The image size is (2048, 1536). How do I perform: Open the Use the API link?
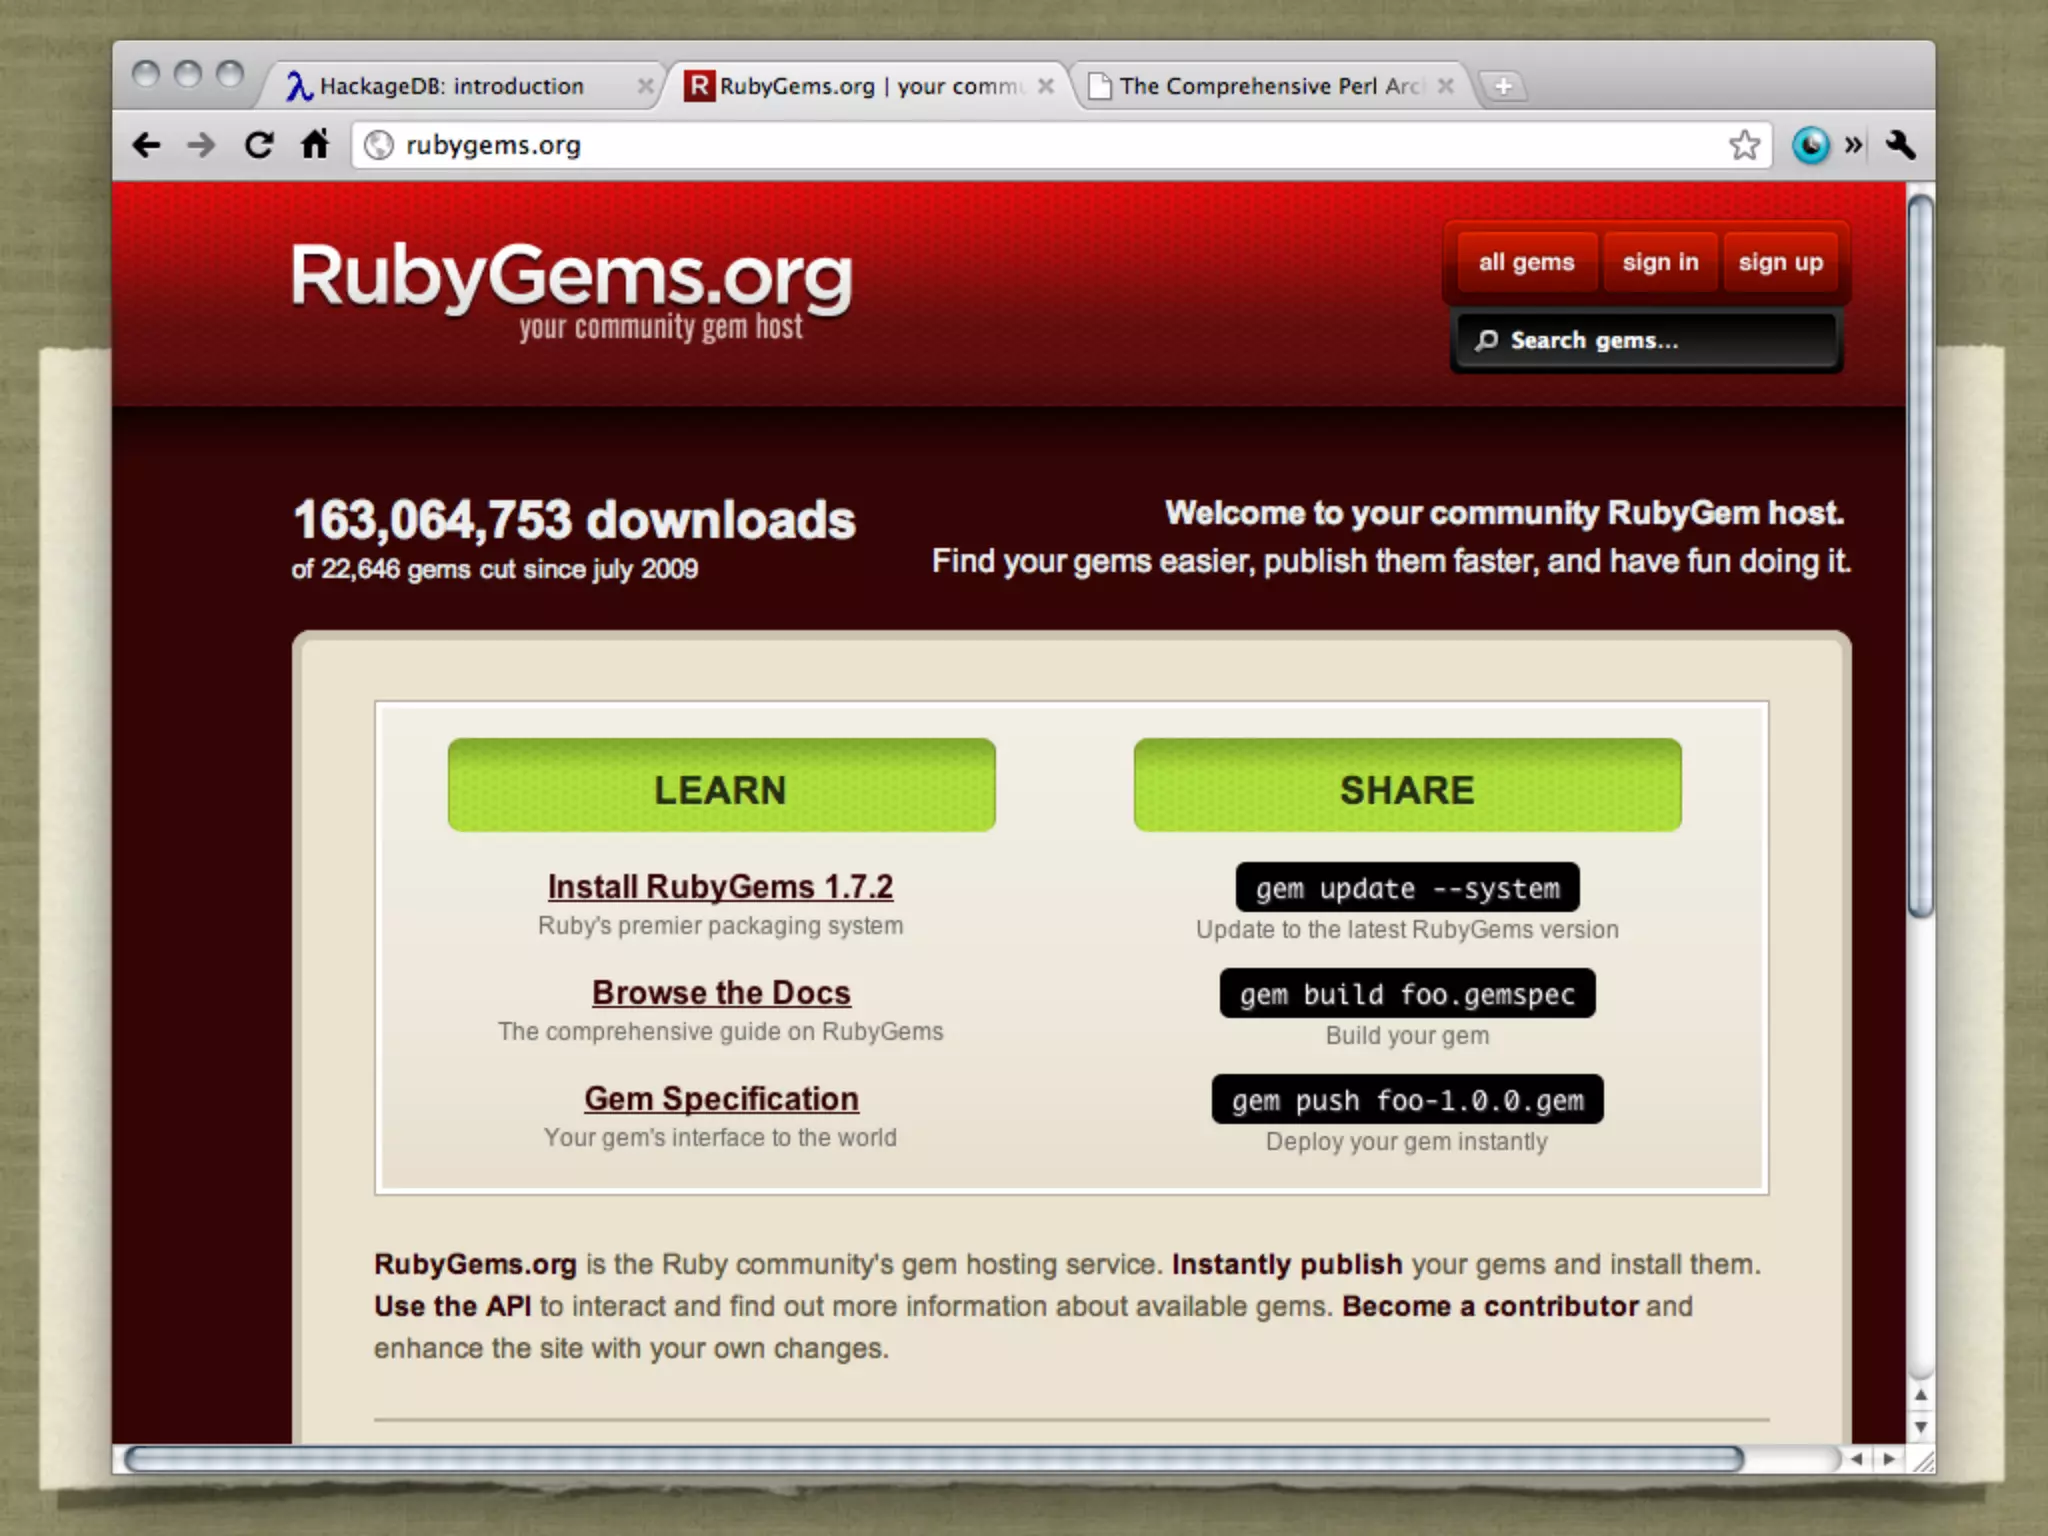(x=453, y=1307)
